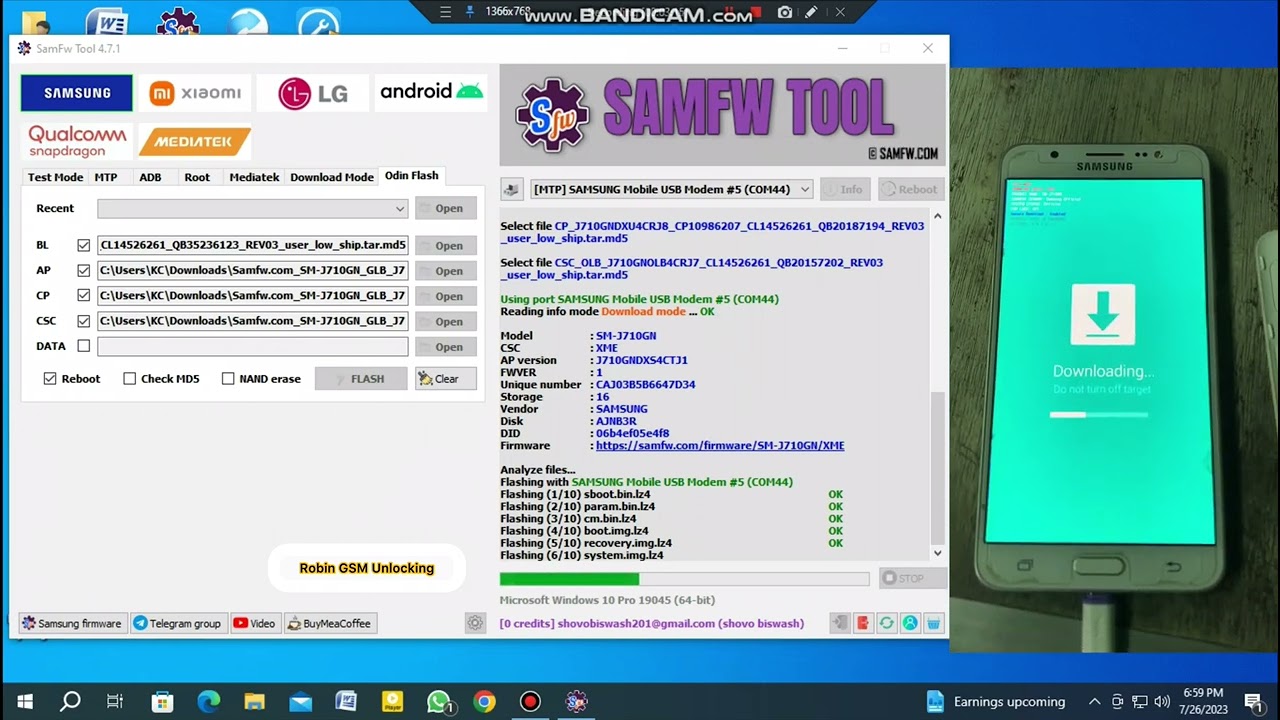Click the Bandicam screenshot camera icon

[785, 12]
